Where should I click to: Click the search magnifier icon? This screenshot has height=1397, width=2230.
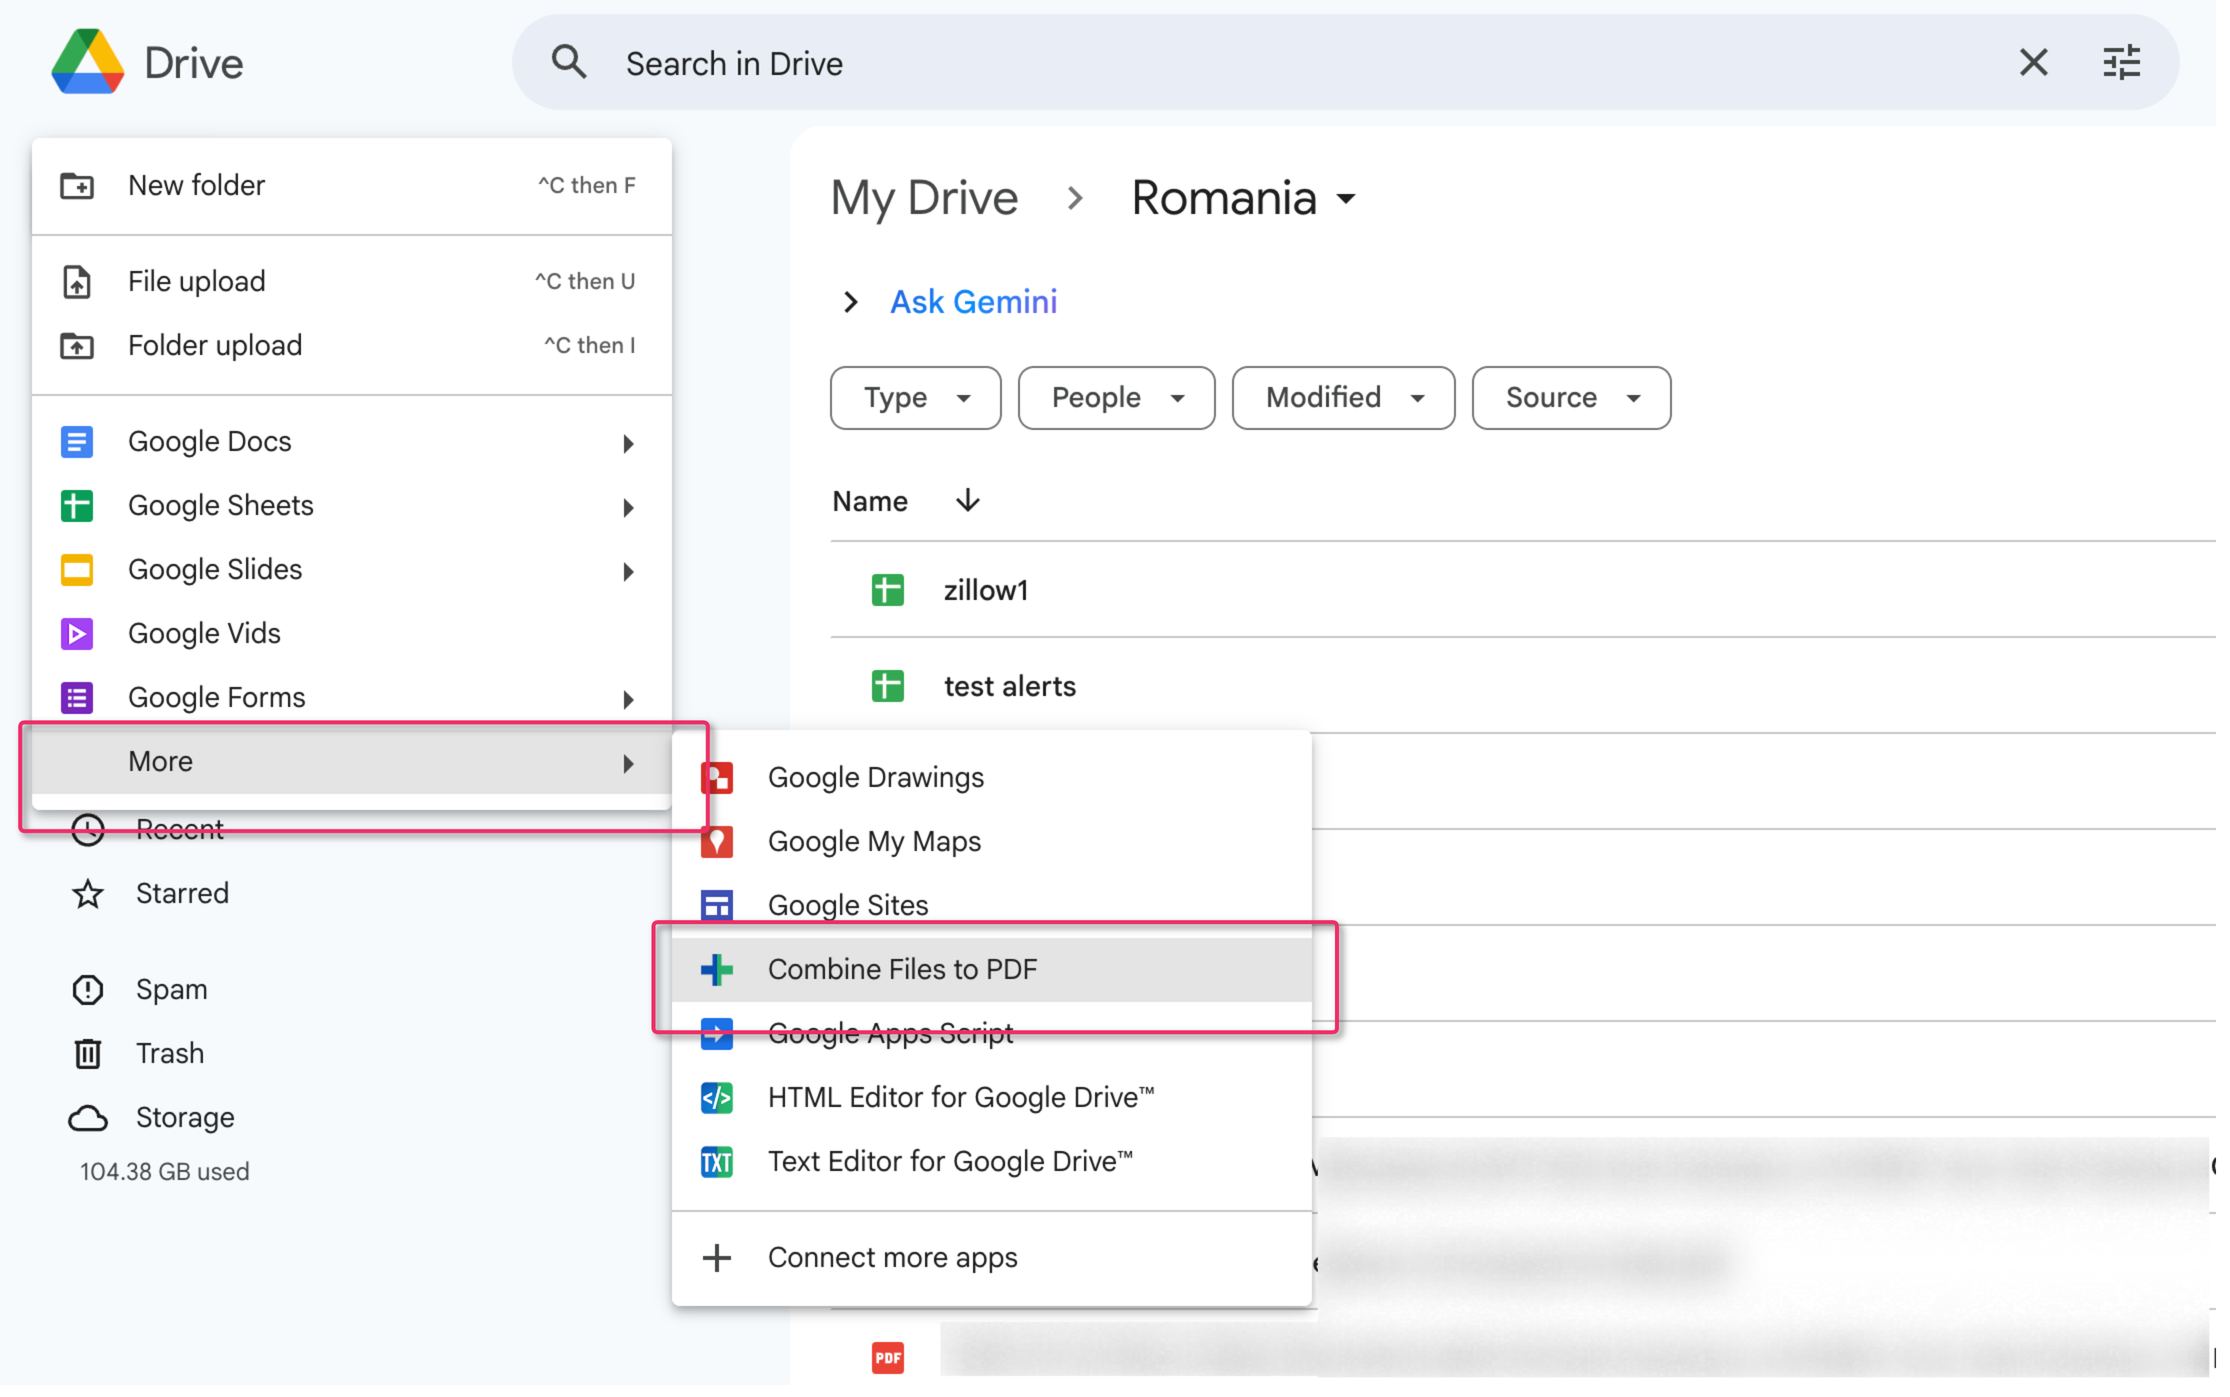569,62
